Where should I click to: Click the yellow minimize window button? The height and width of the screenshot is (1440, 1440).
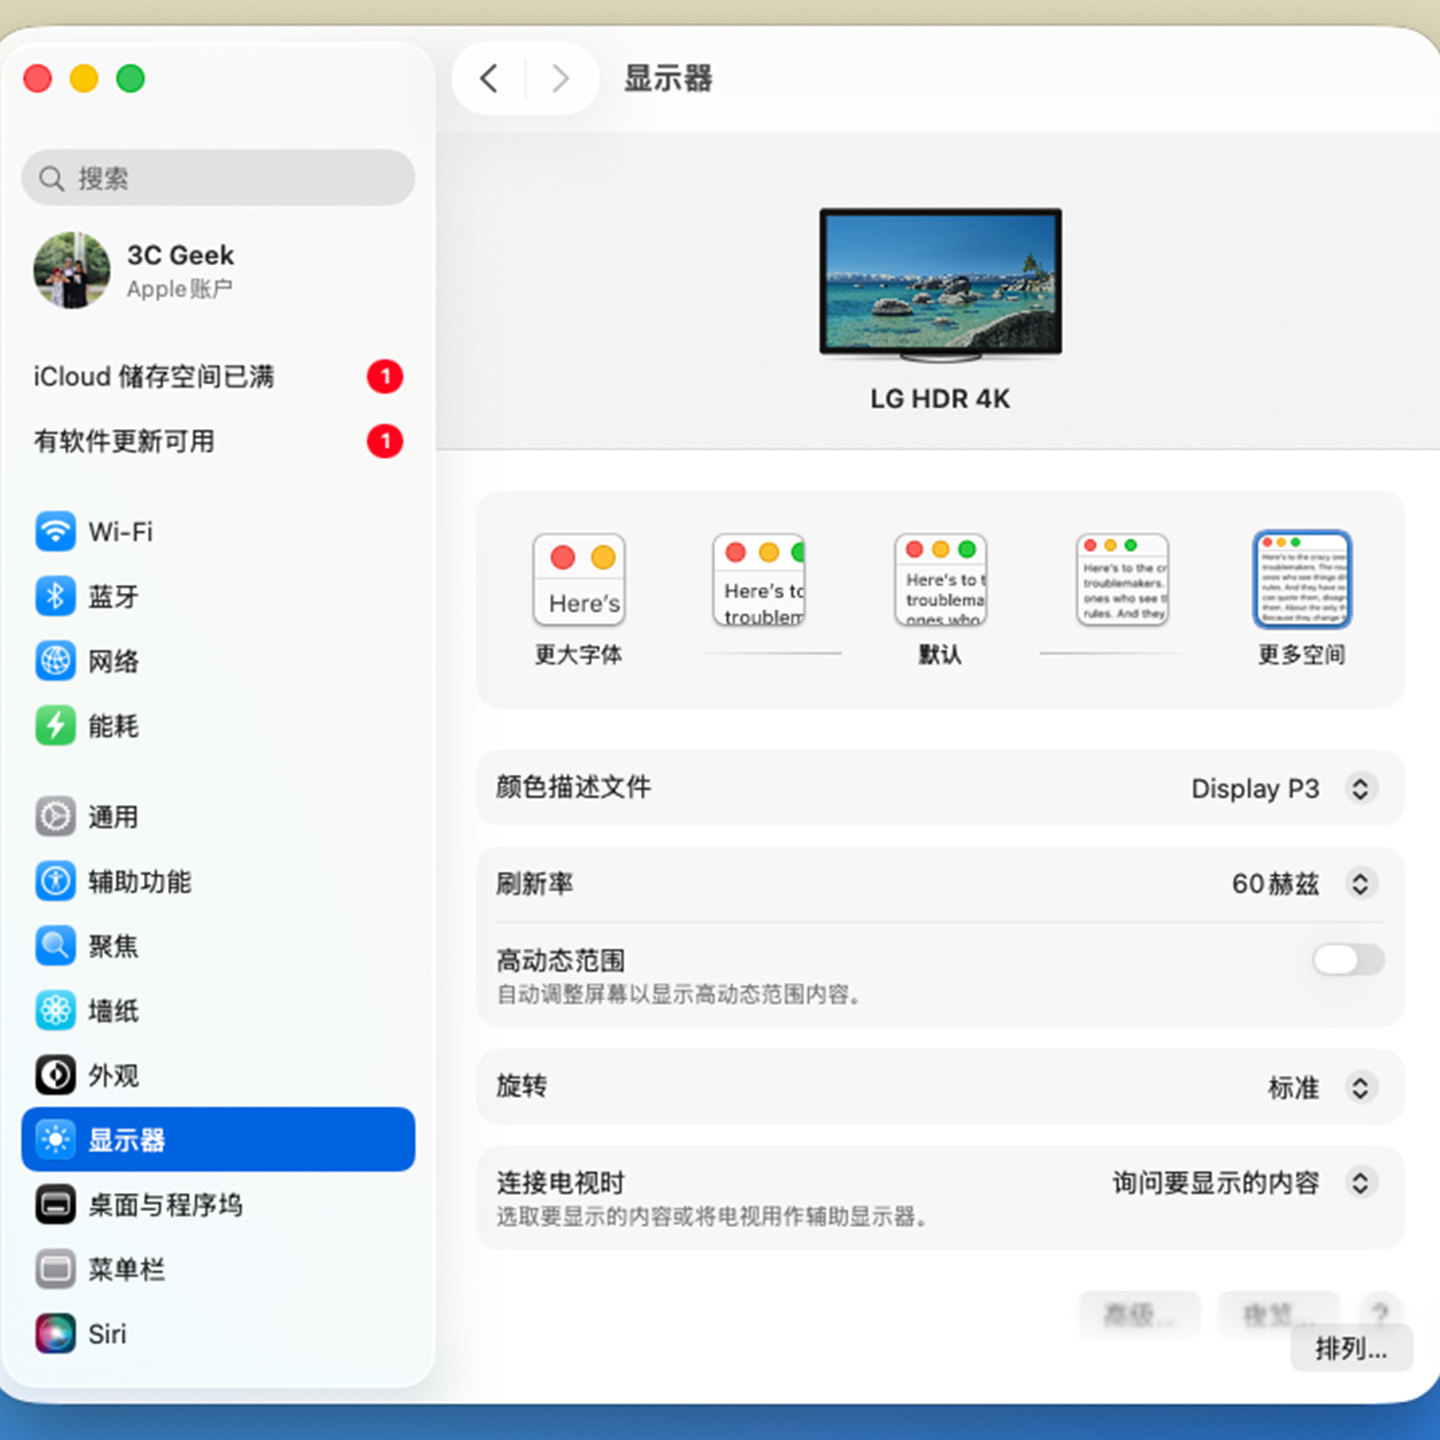pos(84,78)
